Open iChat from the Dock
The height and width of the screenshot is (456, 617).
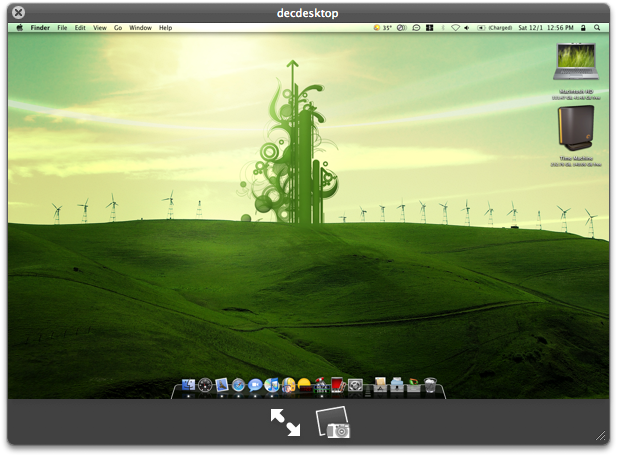[255, 385]
